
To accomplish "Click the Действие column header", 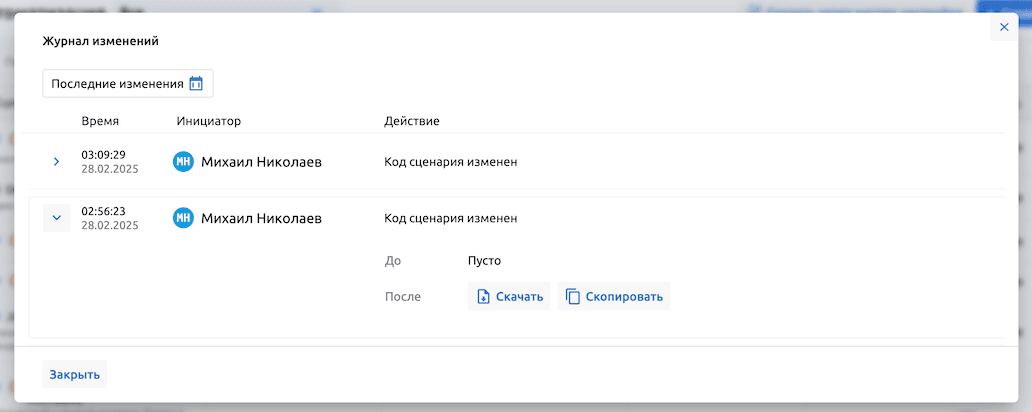I will tap(412, 121).
